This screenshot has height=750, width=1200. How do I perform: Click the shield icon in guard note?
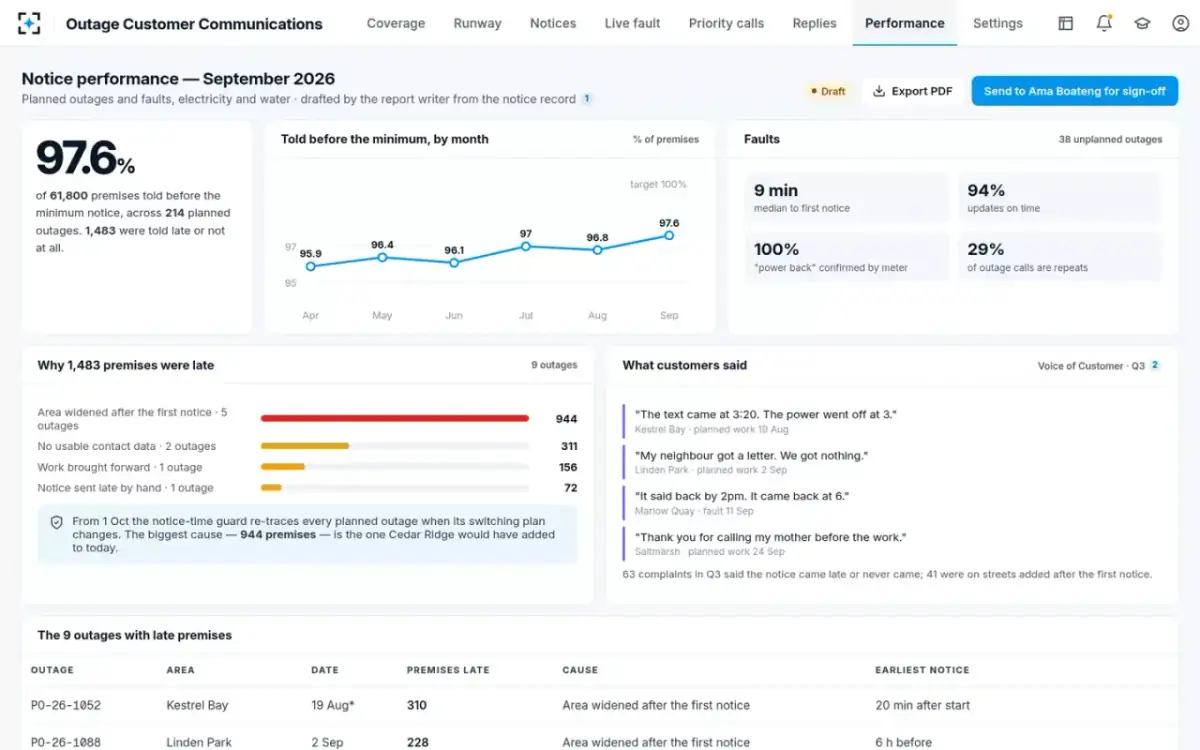point(57,522)
